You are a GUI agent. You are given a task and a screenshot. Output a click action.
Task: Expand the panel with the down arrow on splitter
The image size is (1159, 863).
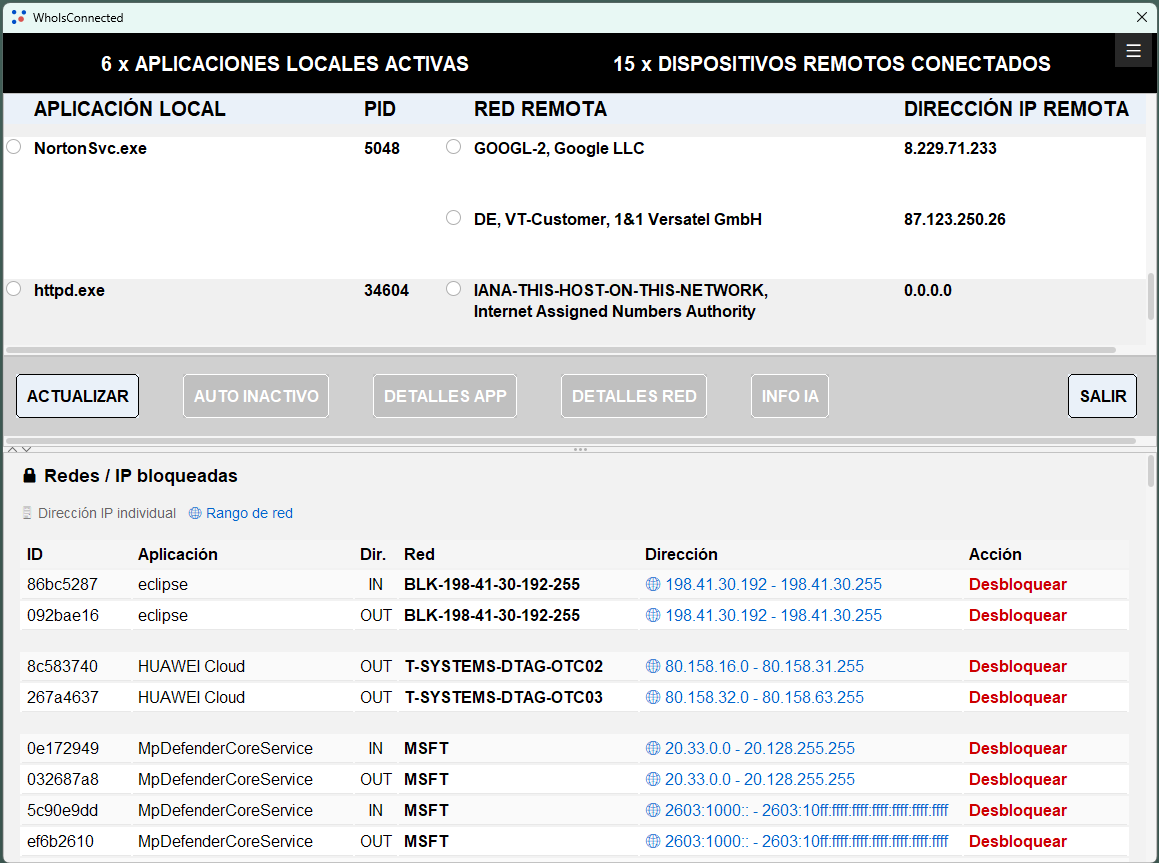tap(27, 449)
